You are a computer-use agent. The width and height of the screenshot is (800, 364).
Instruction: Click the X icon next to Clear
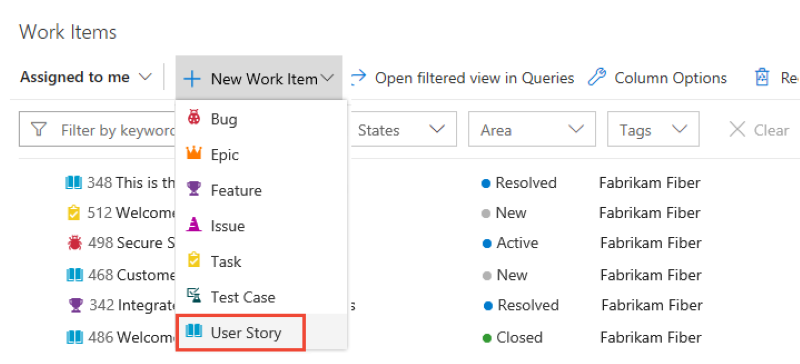point(737,130)
